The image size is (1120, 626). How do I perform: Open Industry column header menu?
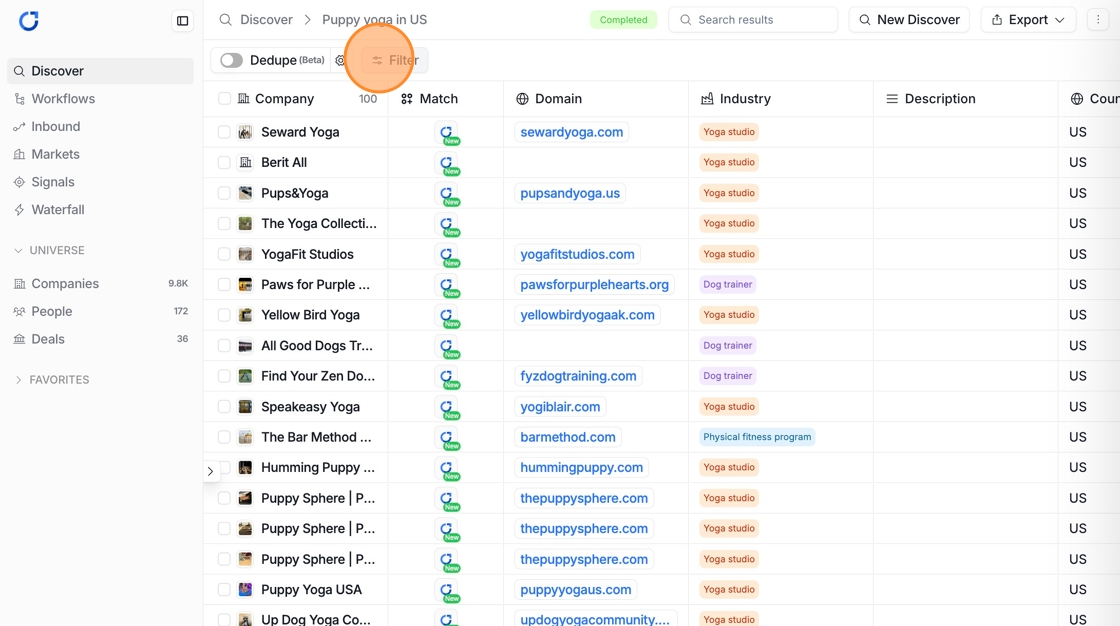[781, 99]
